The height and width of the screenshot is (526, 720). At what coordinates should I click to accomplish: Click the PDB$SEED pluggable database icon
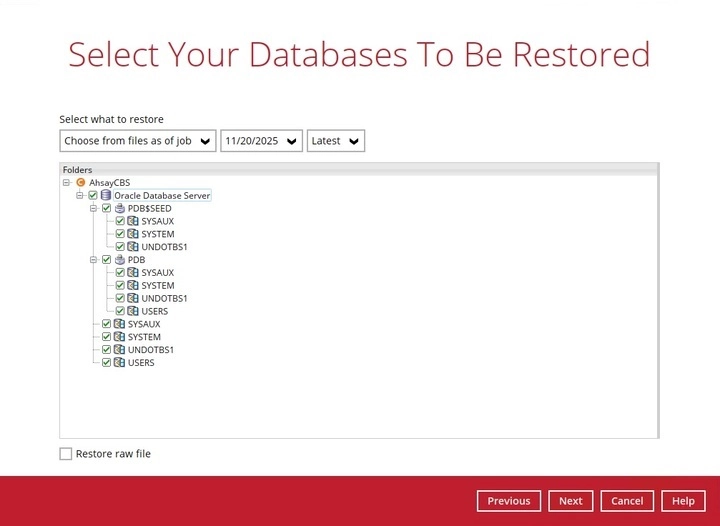click(x=120, y=209)
